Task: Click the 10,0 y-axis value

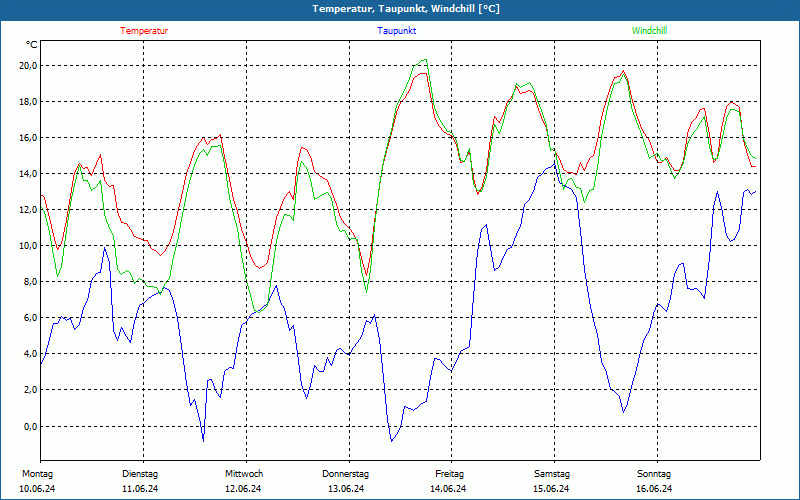Action: 28,246
